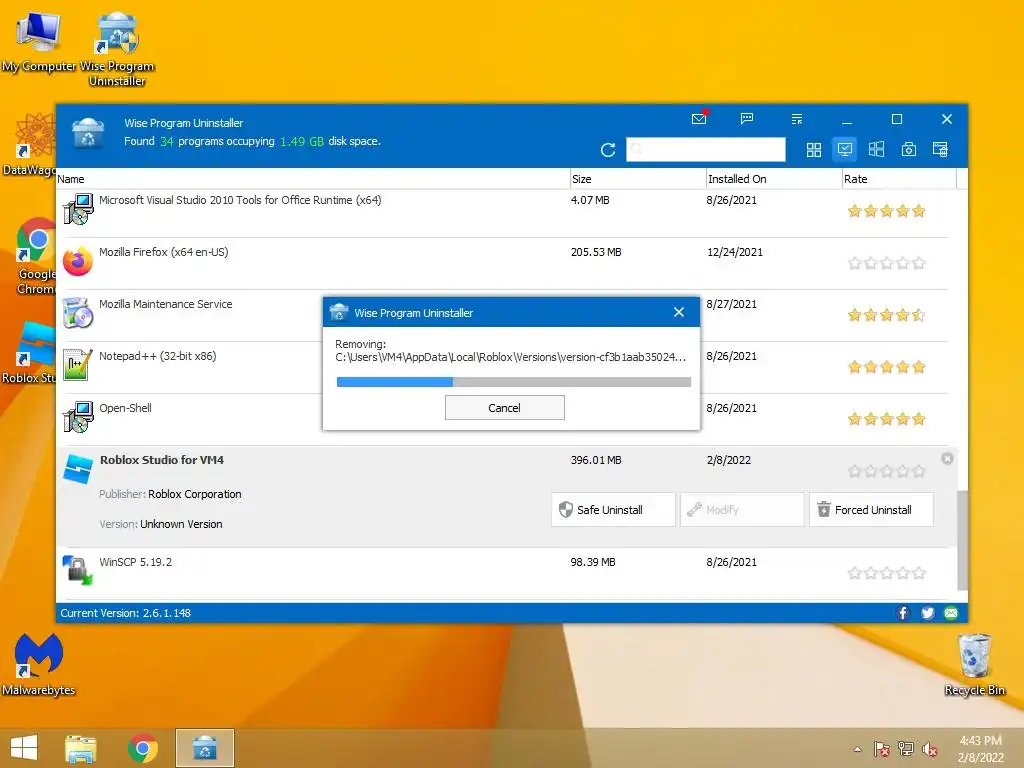
Task: Show hidden system tray icons
Action: coord(857,749)
